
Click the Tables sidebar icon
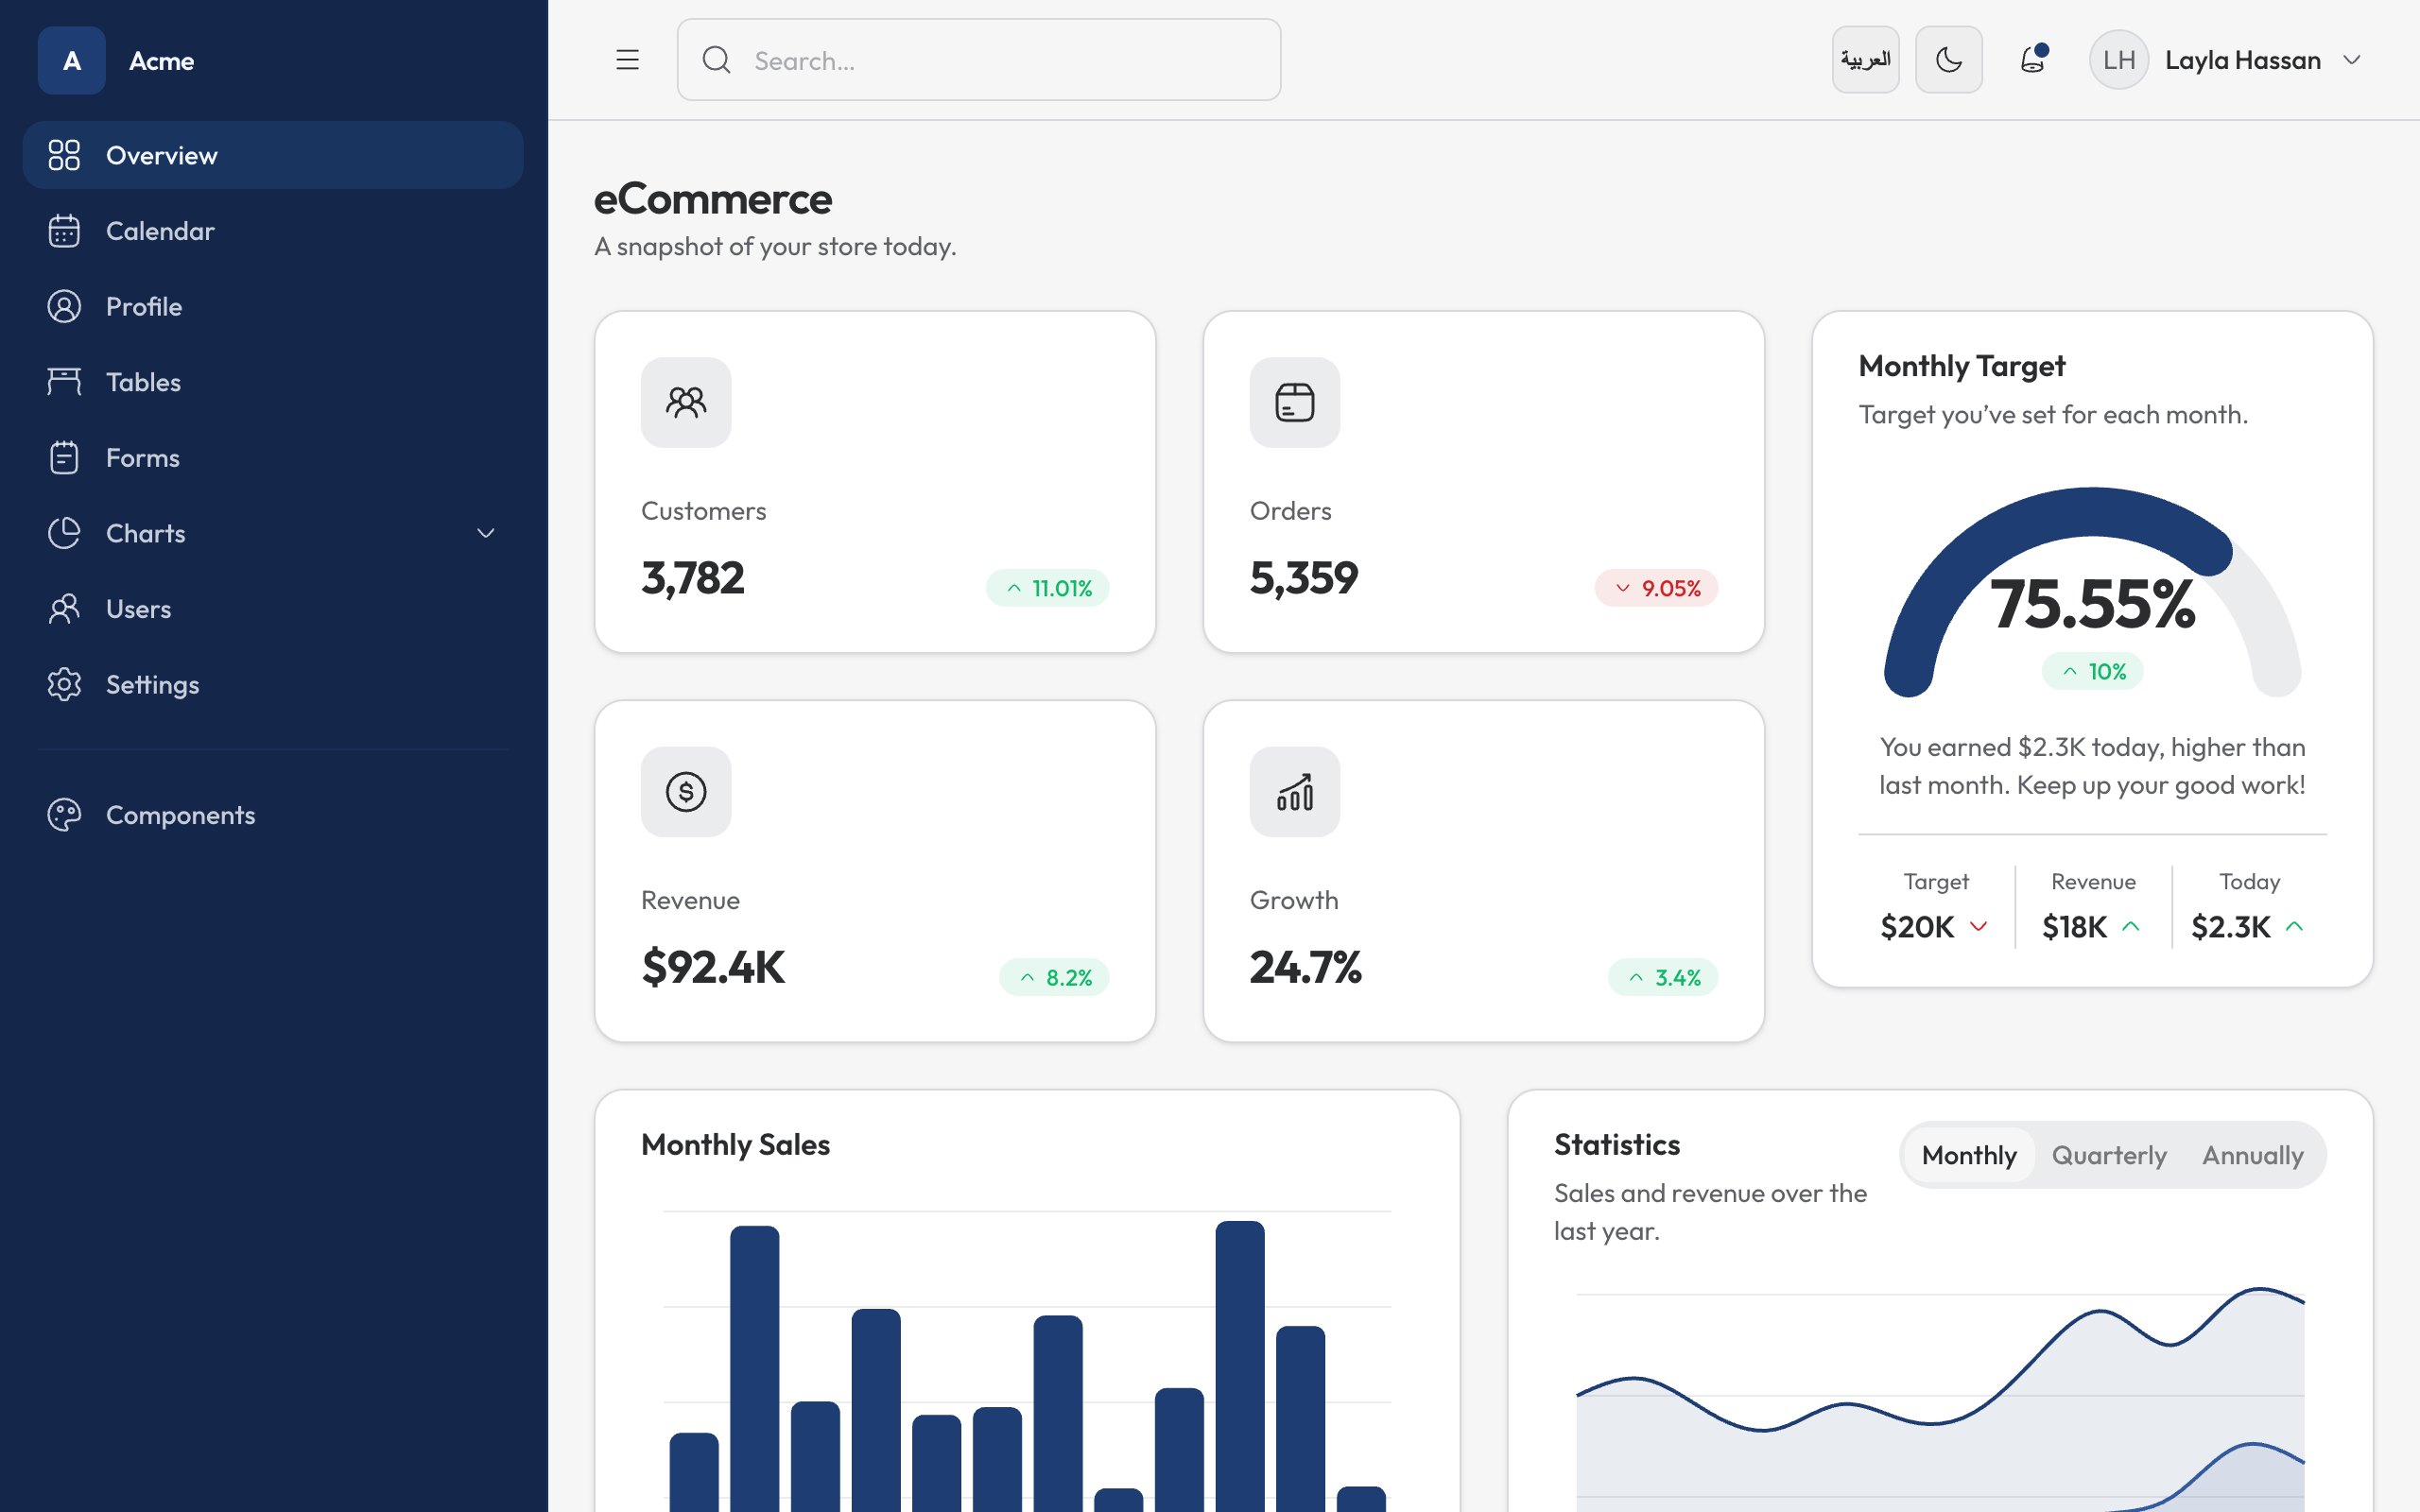coord(64,382)
